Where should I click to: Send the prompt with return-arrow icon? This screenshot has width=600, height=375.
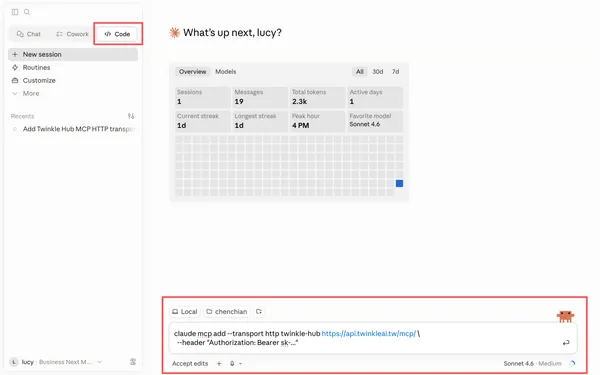(x=566, y=342)
